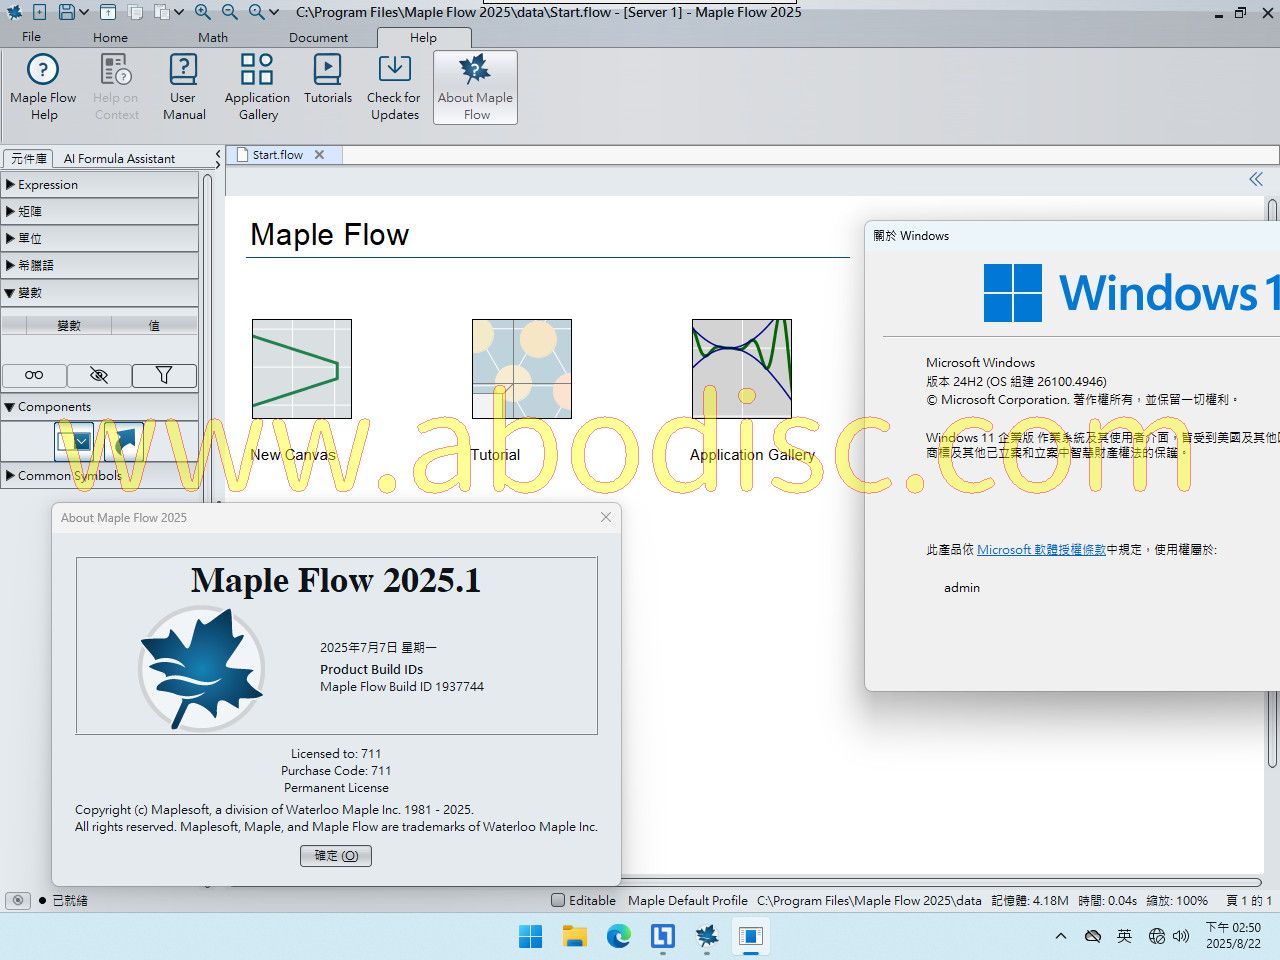This screenshot has width=1280, height=960.
Task: Click Maple Flow taskbar icon
Action: 706,936
